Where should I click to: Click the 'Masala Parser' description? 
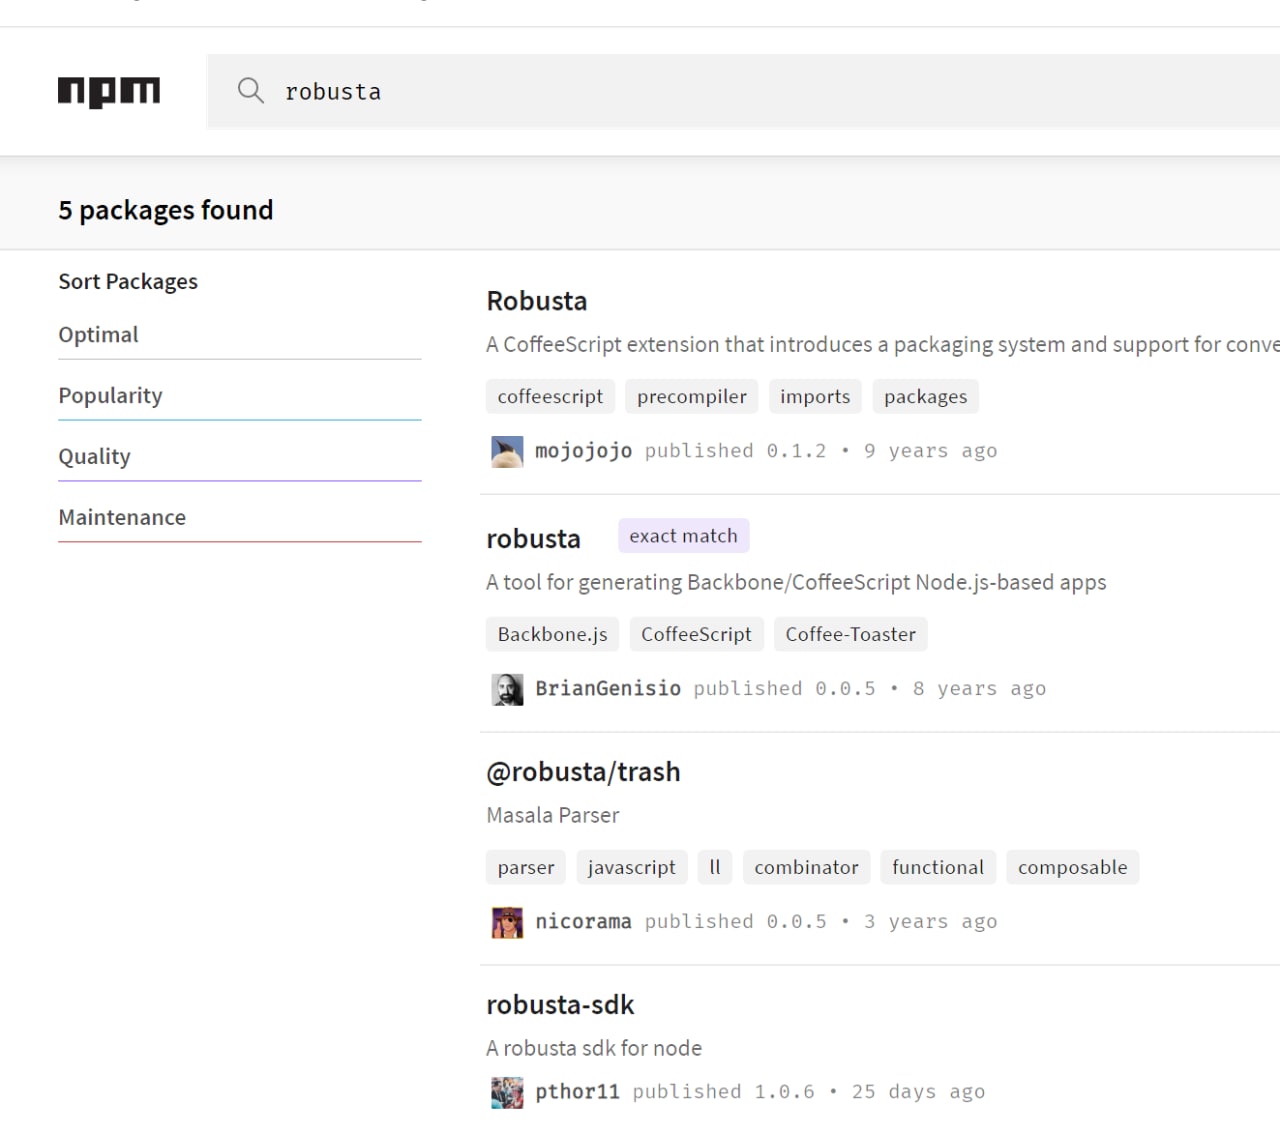pos(553,816)
